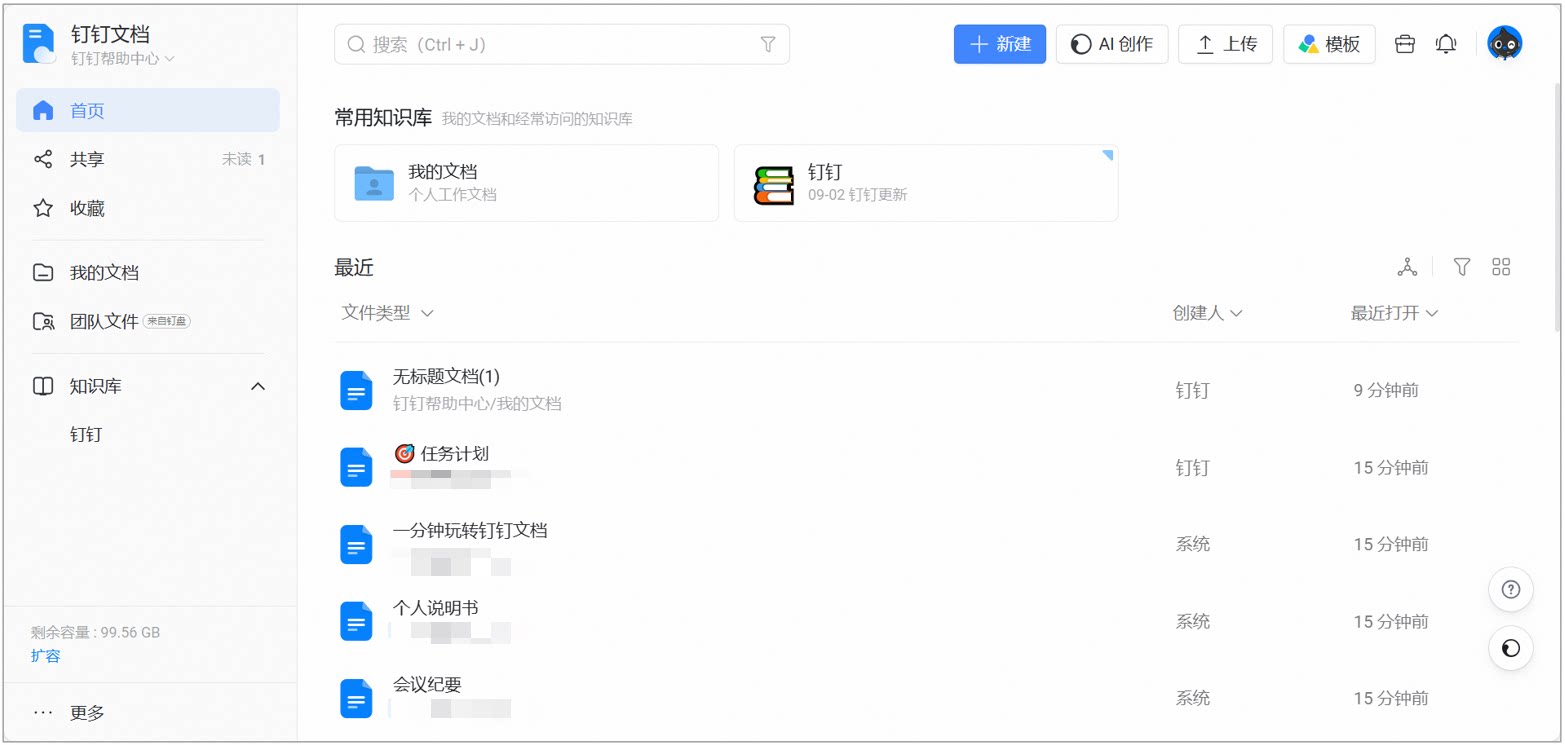Click the 钉钉 knowledge base books icon
The width and height of the screenshot is (1565, 745).
[774, 184]
